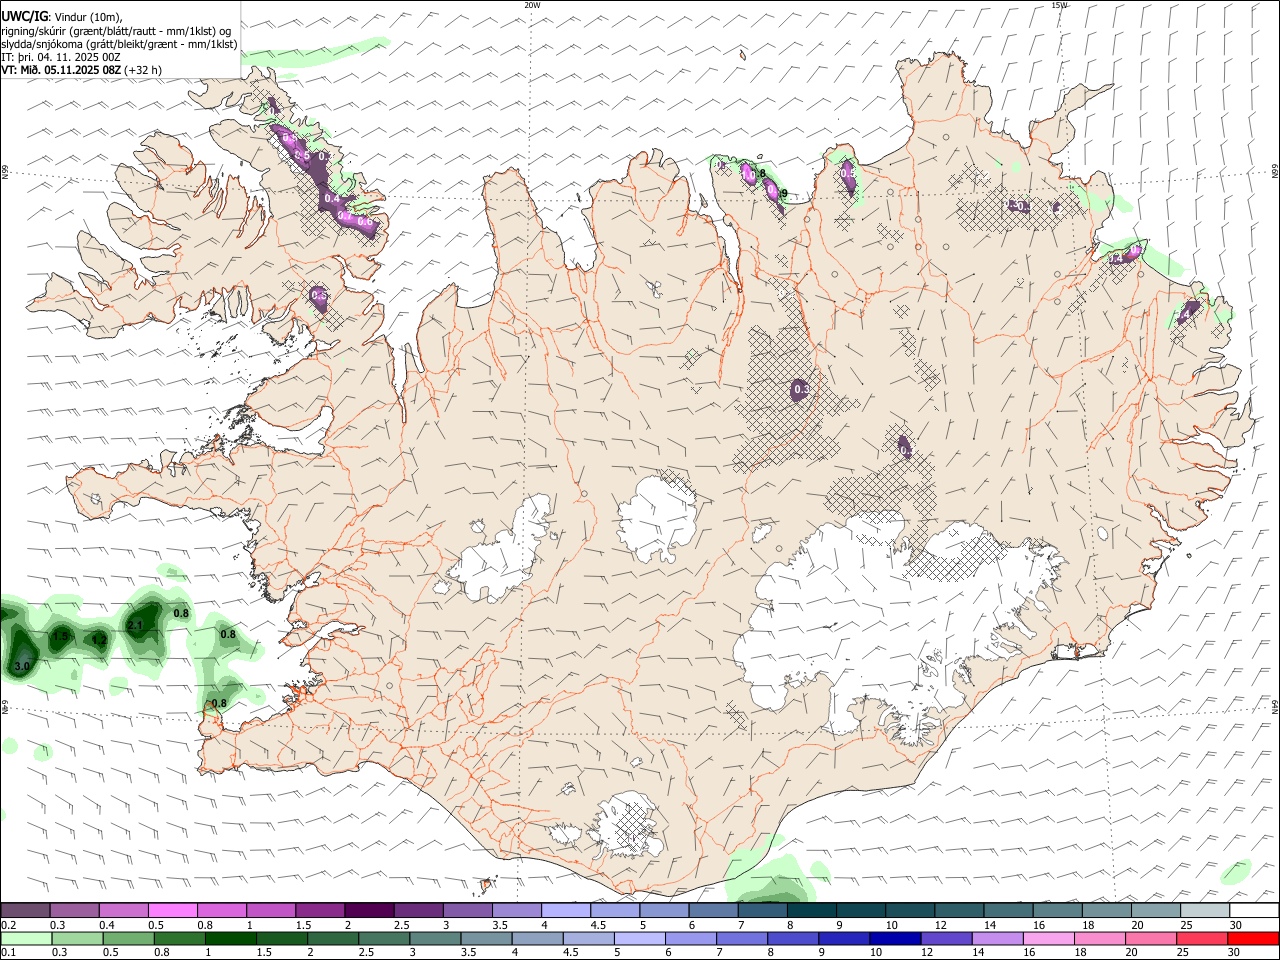Click the palest green 0.1 swatch, lower scale
Image resolution: width=1280 pixels, height=960 pixels.
coord(27,938)
